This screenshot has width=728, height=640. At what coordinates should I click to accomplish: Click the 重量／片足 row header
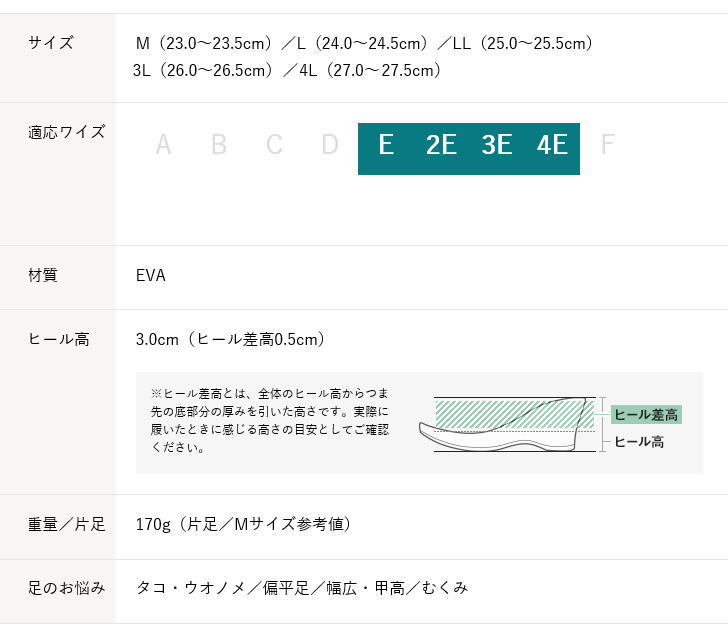pos(66,524)
